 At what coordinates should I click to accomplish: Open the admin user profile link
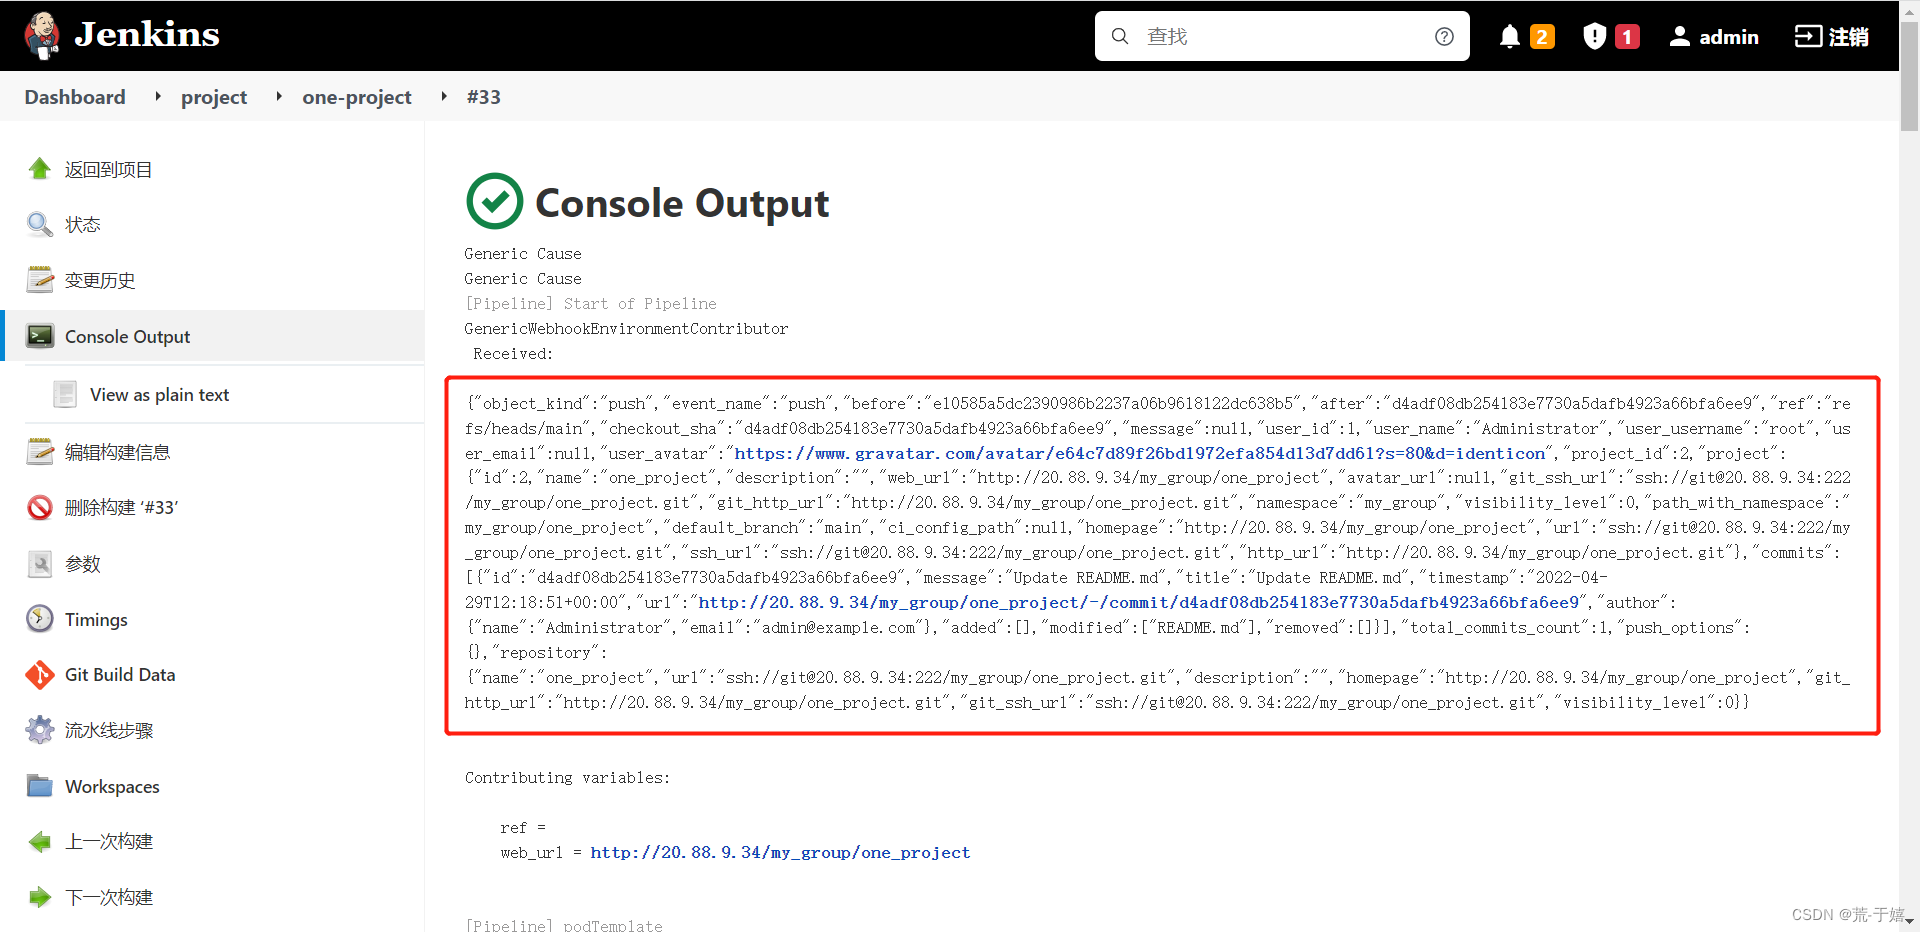click(1728, 37)
